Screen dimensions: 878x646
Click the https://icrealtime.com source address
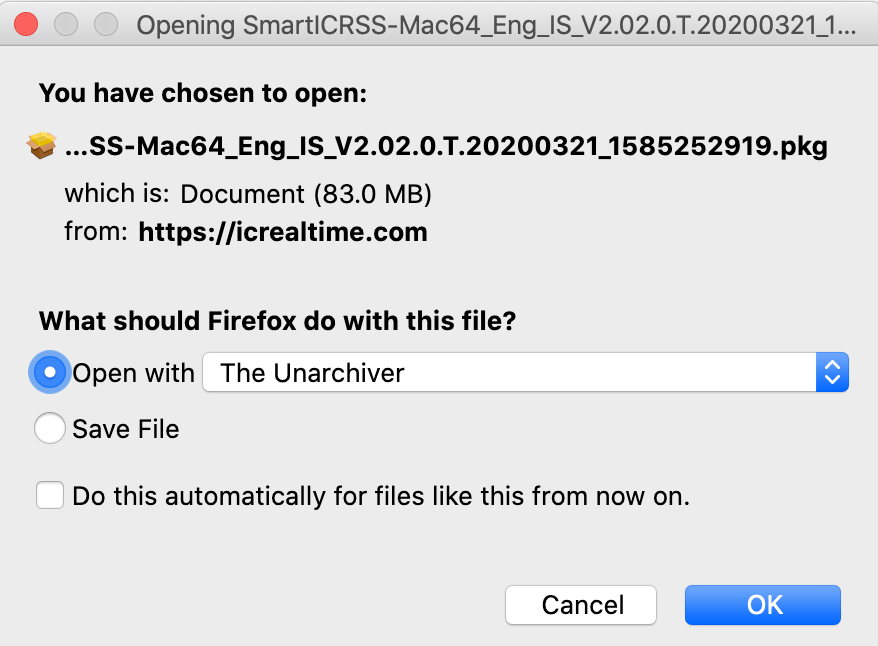click(x=283, y=232)
